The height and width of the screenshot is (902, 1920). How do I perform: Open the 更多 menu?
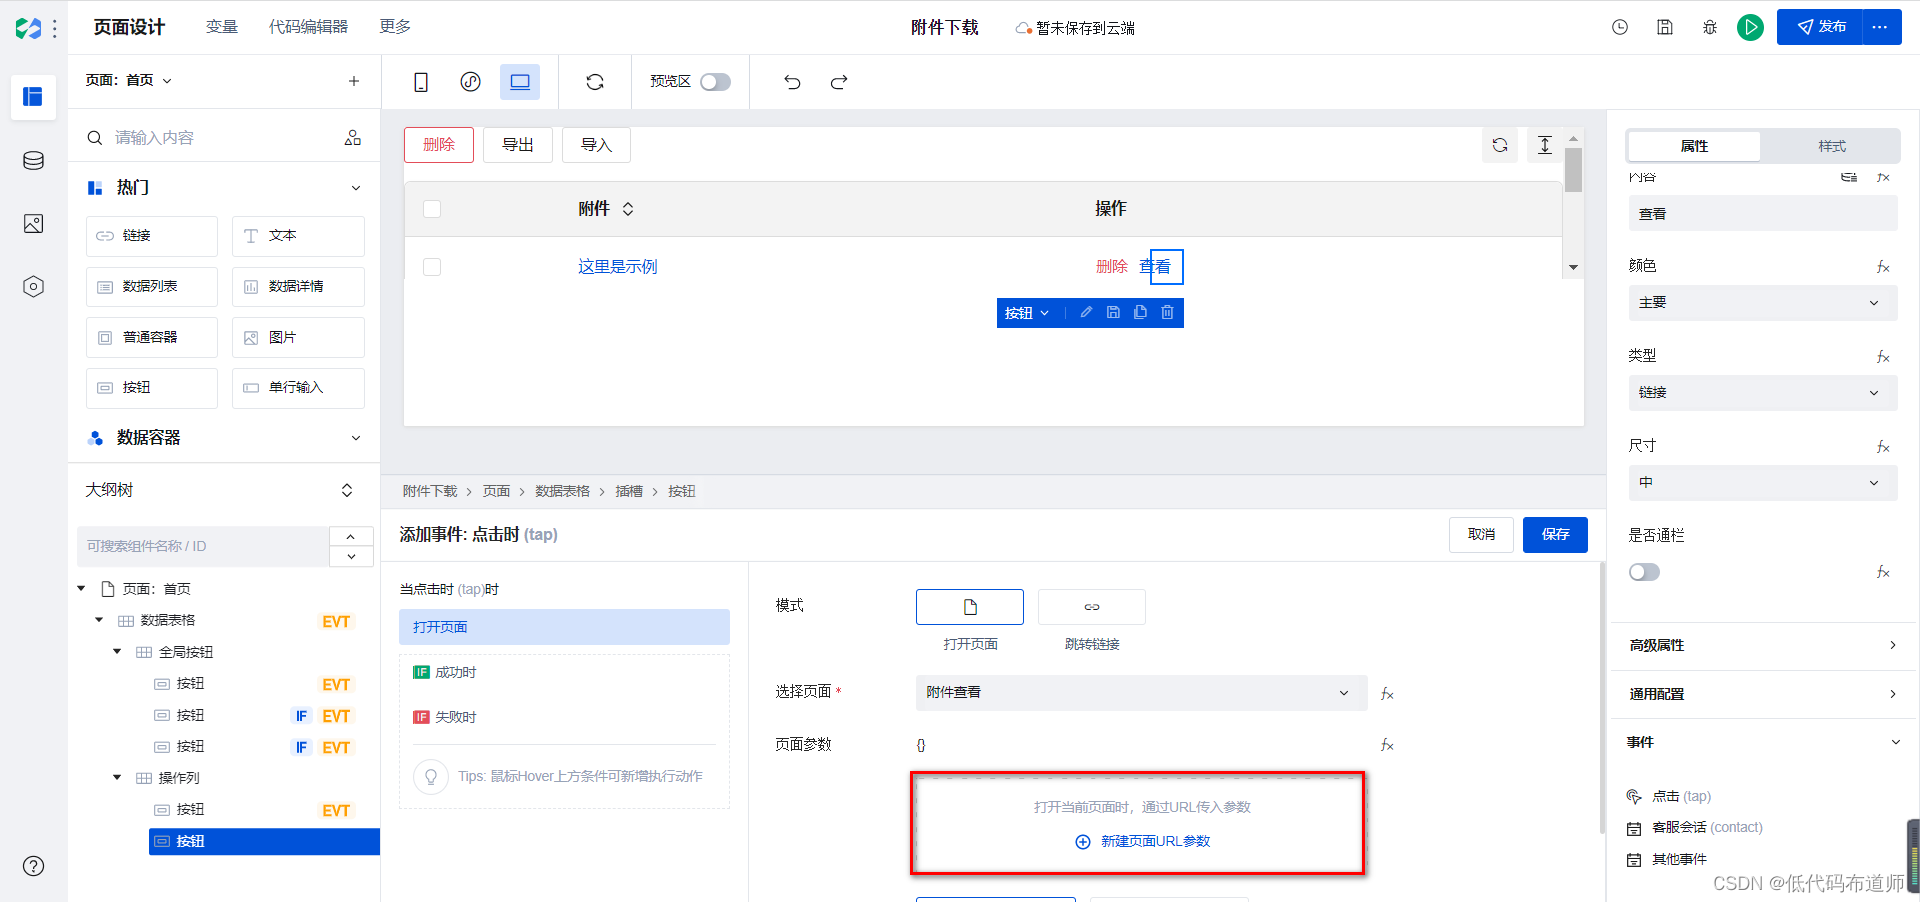point(395,27)
